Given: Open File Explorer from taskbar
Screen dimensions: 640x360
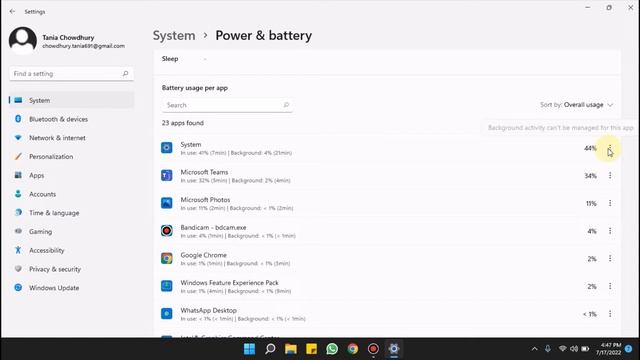Looking at the screenshot, I should pyautogui.click(x=291, y=349).
